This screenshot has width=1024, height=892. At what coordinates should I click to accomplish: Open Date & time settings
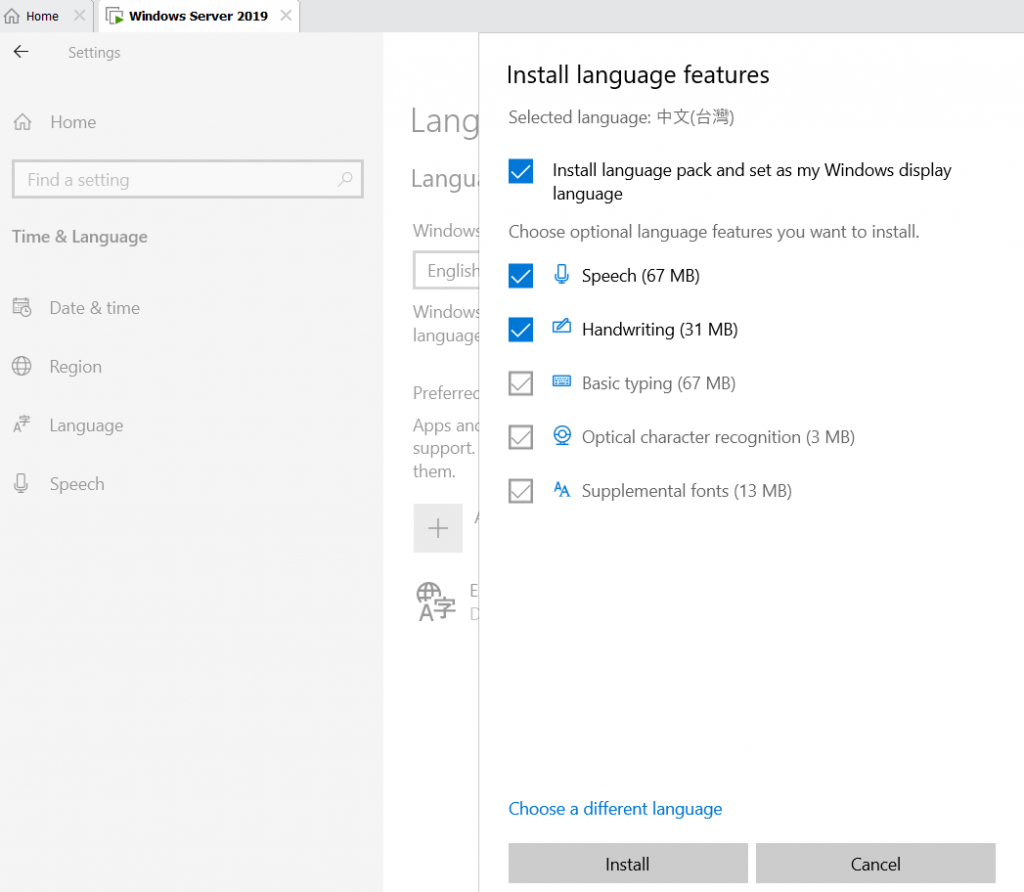[95, 308]
